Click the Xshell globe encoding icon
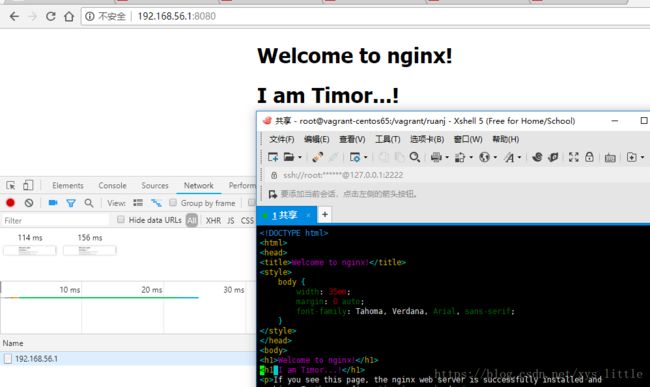650x387 pixels. click(x=484, y=157)
